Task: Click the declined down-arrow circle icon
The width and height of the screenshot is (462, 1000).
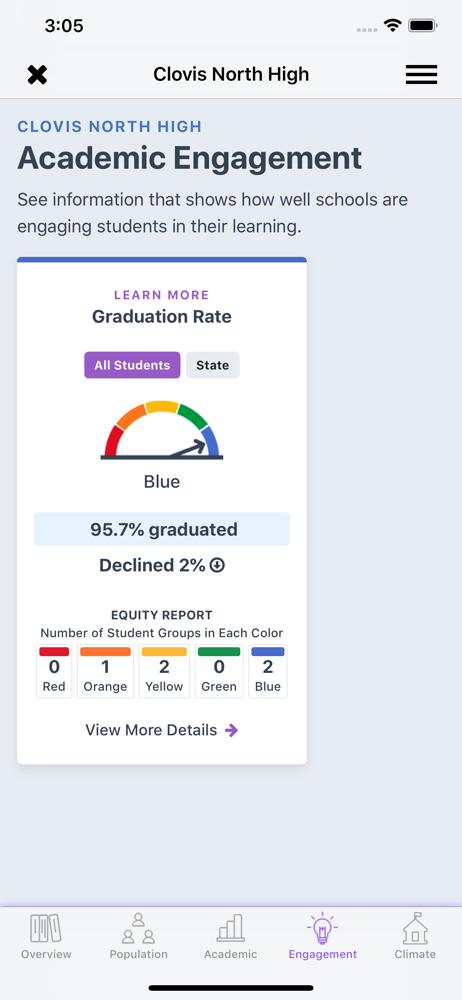Action: (218, 565)
